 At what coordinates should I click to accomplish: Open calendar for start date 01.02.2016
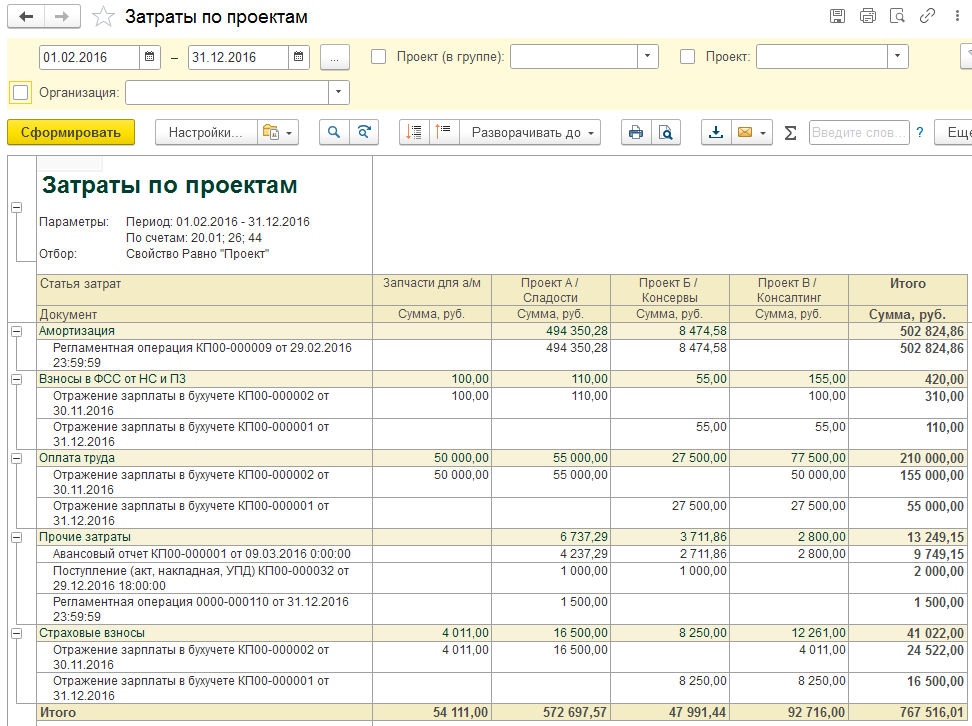[149, 57]
